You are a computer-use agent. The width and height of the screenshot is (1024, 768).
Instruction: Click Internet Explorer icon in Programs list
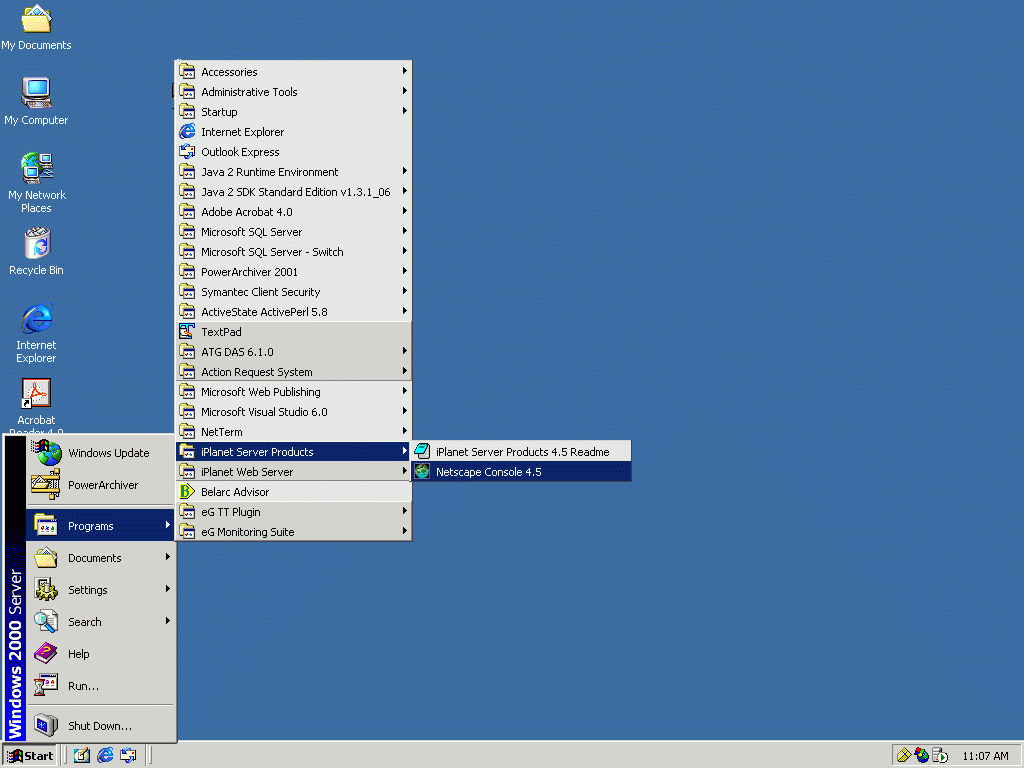click(x=187, y=131)
